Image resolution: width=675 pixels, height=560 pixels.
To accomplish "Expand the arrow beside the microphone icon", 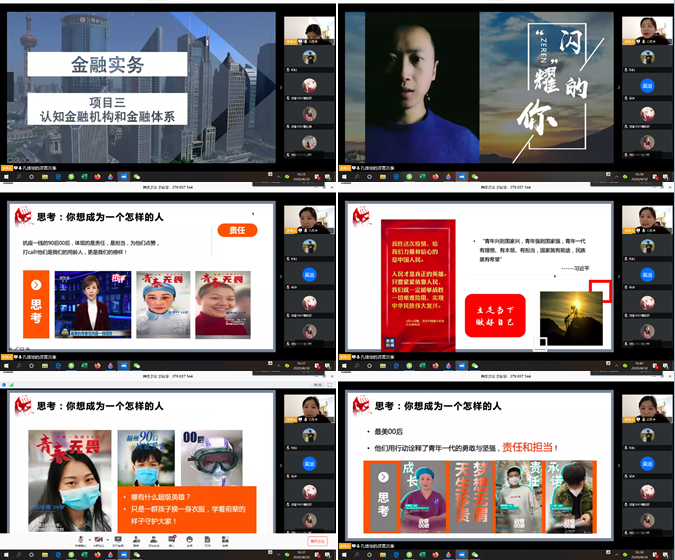I will point(90,540).
